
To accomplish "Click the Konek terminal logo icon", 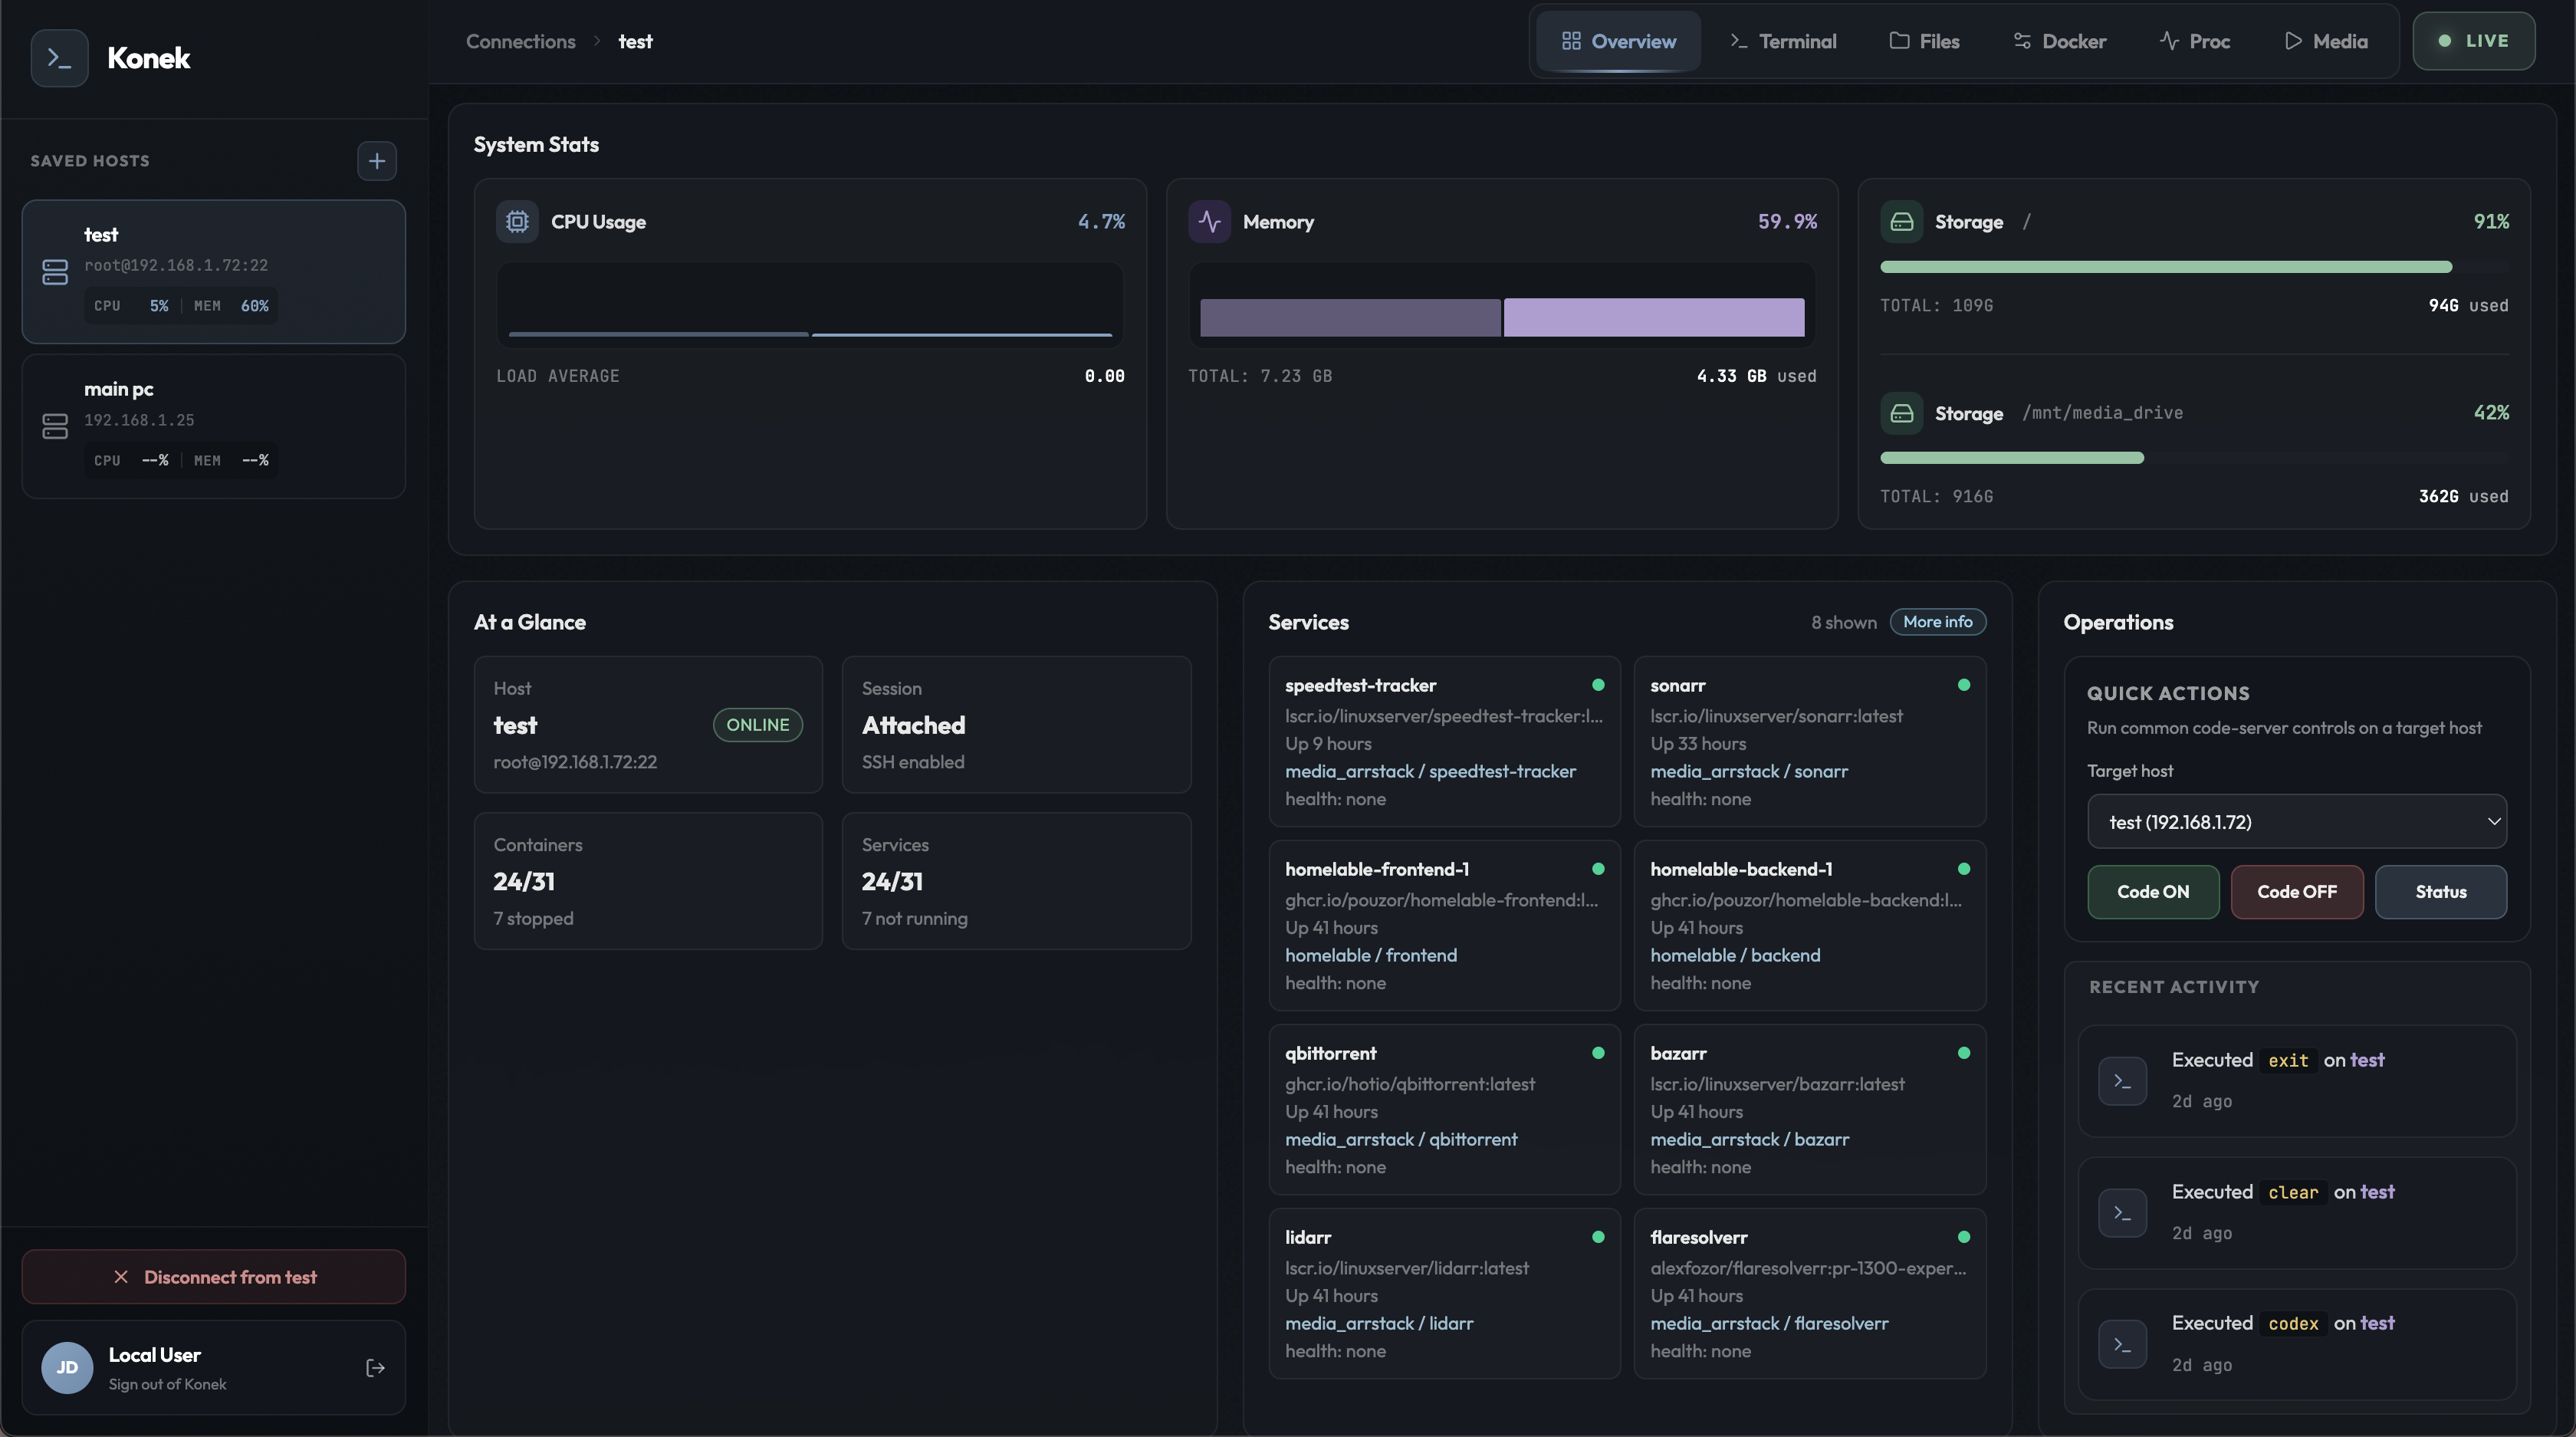I will (59, 58).
